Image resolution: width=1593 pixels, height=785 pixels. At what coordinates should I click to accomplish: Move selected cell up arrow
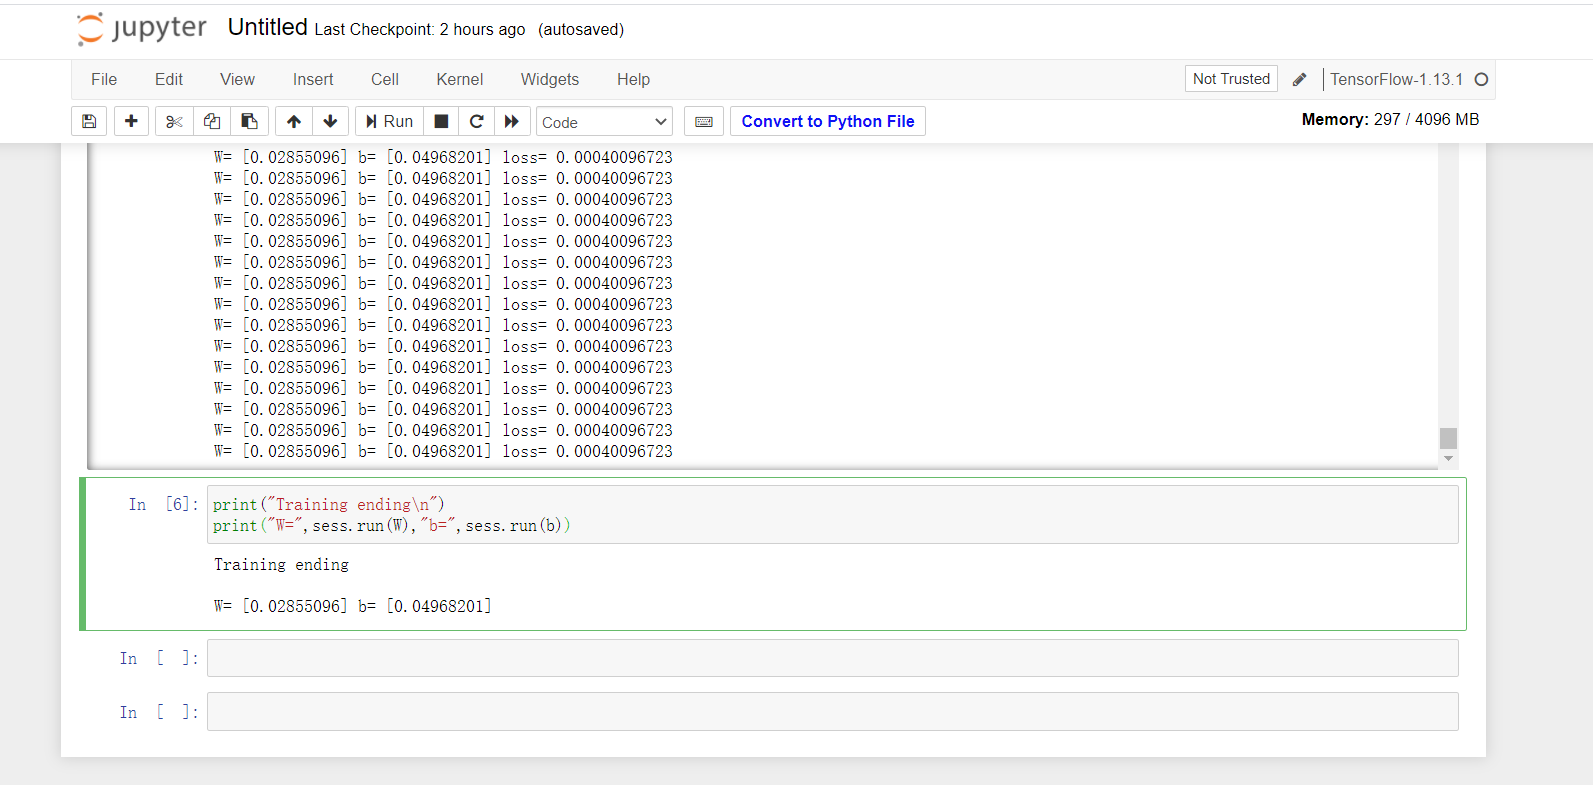(x=293, y=121)
